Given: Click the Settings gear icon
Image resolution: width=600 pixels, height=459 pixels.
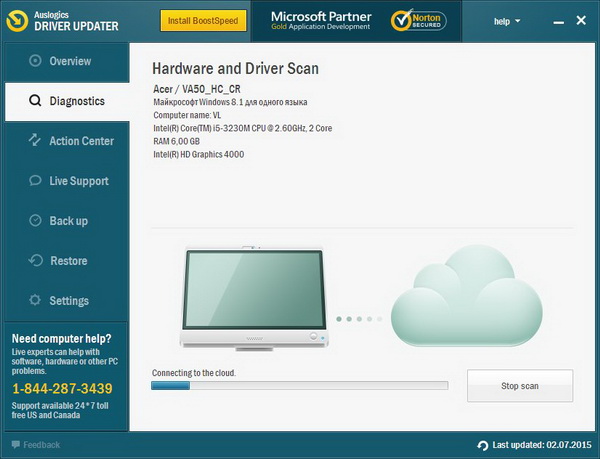Looking at the screenshot, I should coord(35,301).
